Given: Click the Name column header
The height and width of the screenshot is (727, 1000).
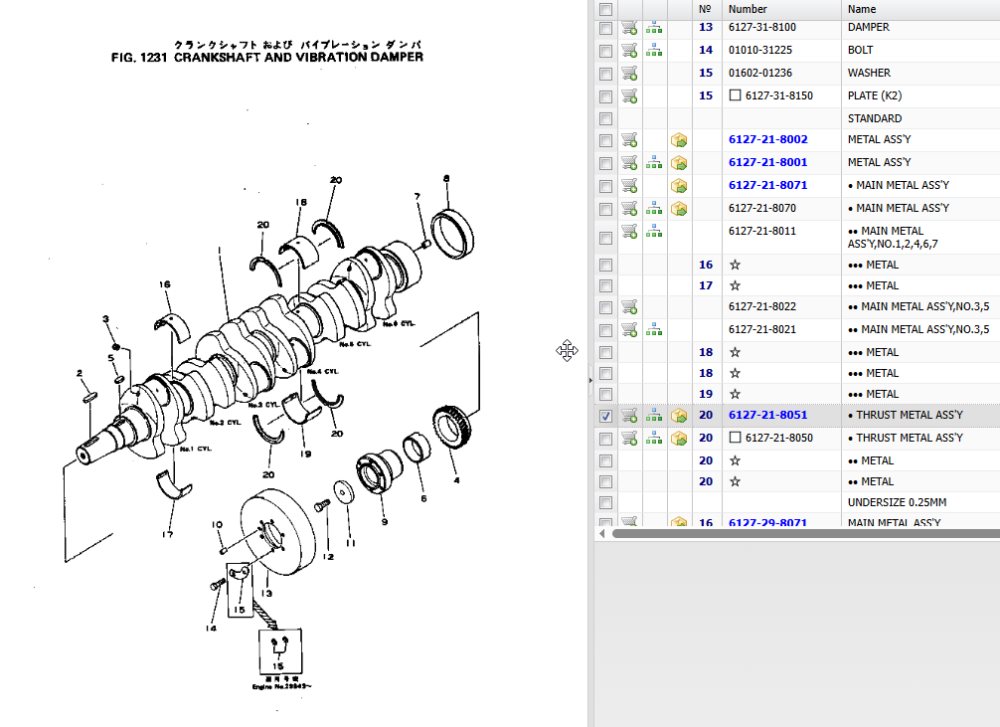Looking at the screenshot, I should tap(920, 9).
